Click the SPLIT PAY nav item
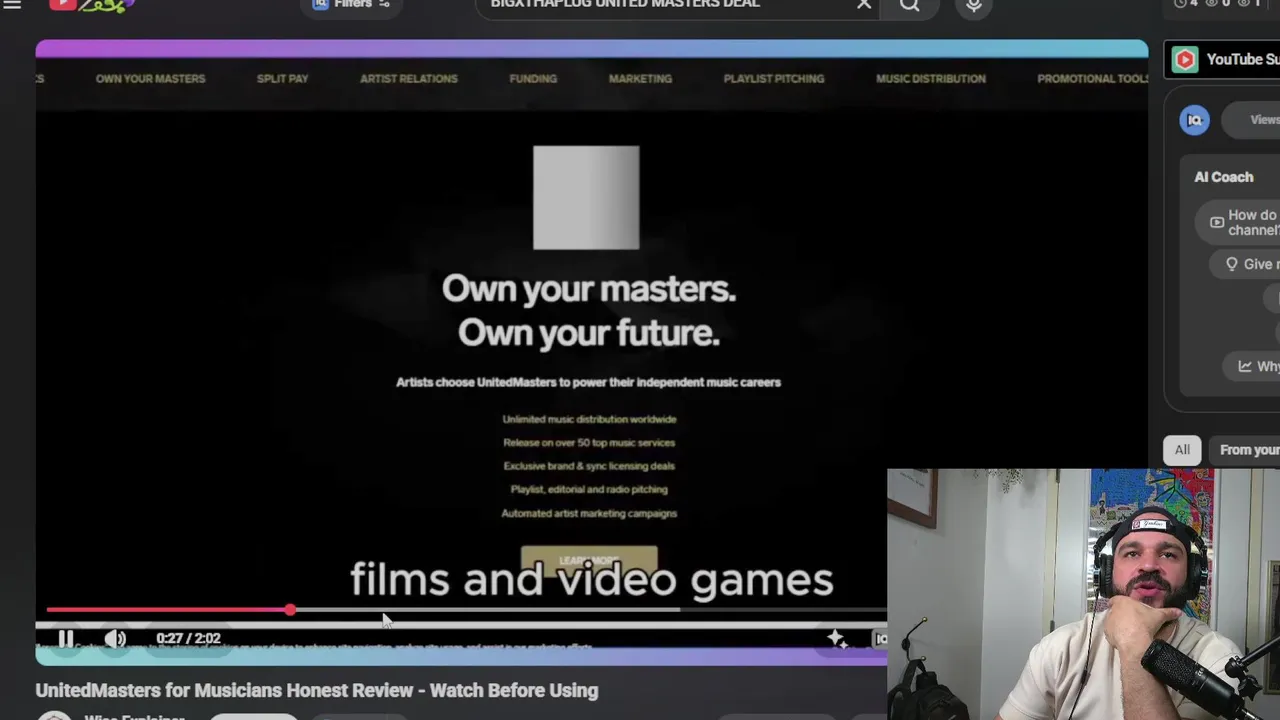This screenshot has height=720, width=1280. click(x=282, y=79)
